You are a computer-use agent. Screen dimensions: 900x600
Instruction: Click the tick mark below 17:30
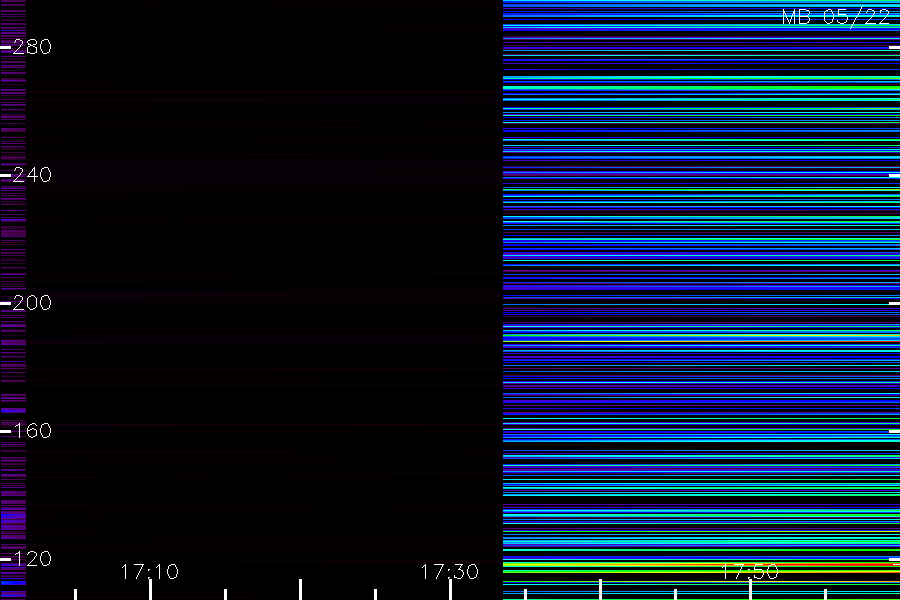tap(451, 590)
